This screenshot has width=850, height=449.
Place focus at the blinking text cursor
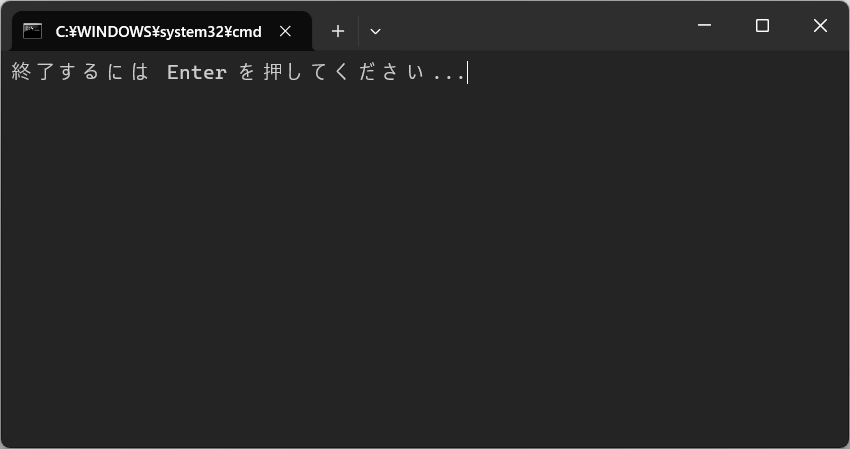point(467,72)
